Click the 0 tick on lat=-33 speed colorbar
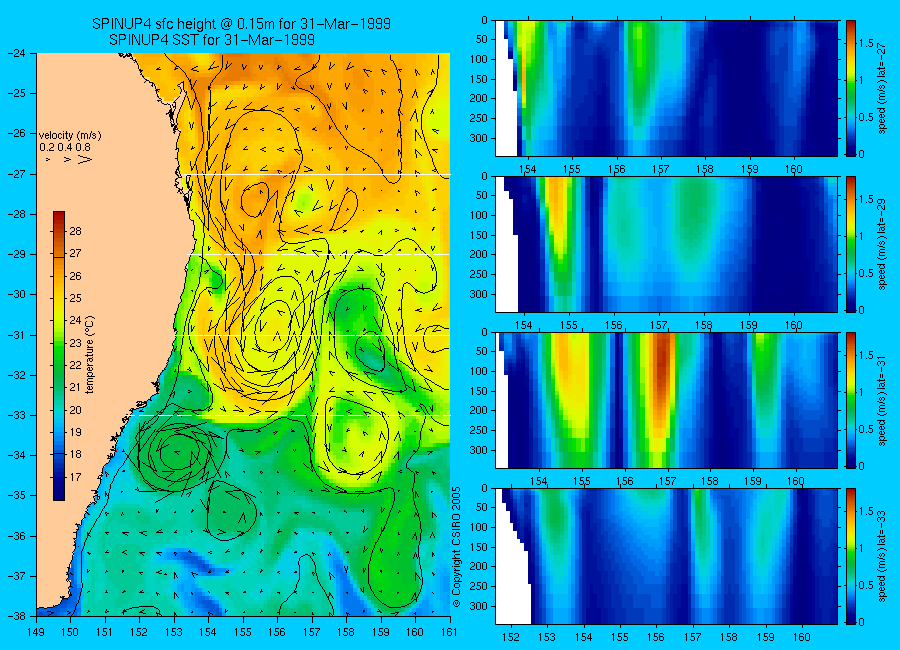The width and height of the screenshot is (900, 650). (861, 622)
